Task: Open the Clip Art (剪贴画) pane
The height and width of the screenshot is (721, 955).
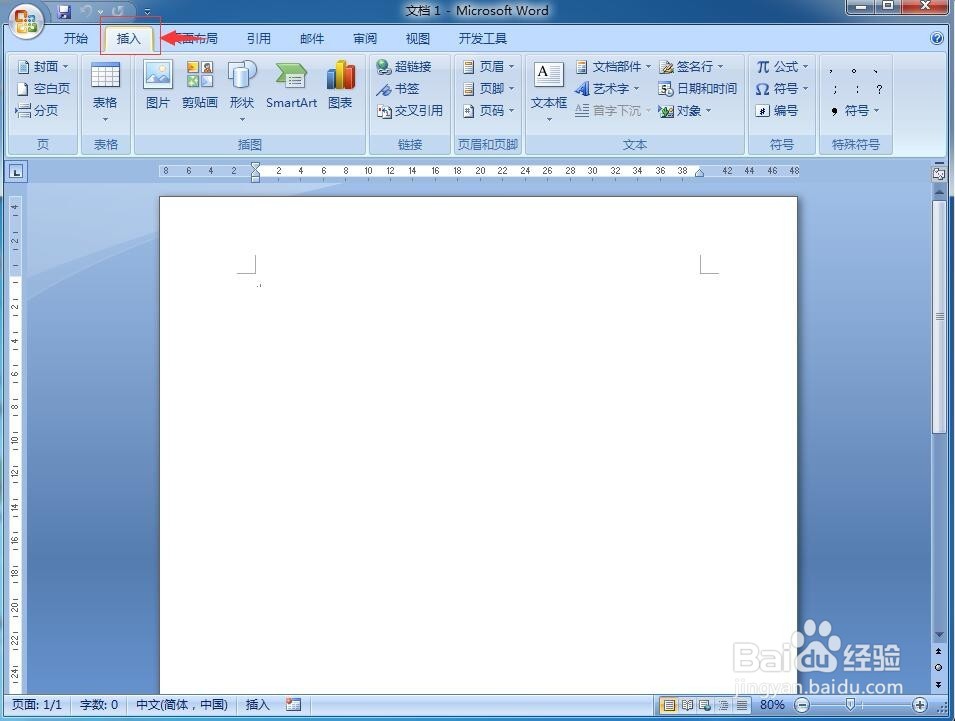Action: (200, 85)
